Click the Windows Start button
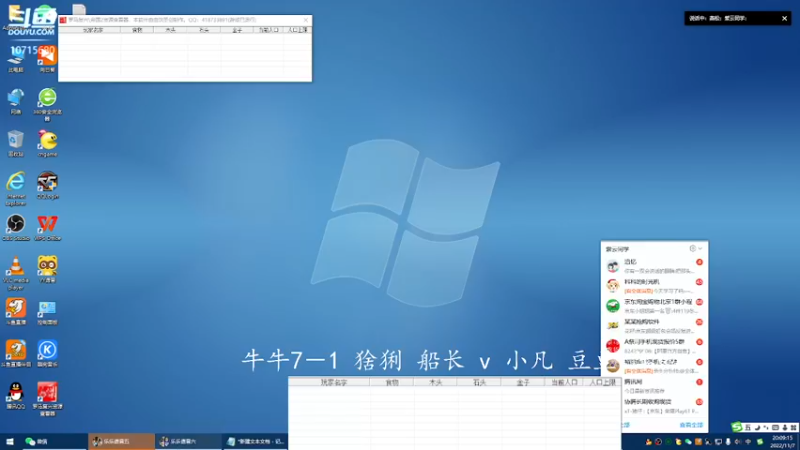Screen dimensions: 800x450 click(x=10, y=441)
